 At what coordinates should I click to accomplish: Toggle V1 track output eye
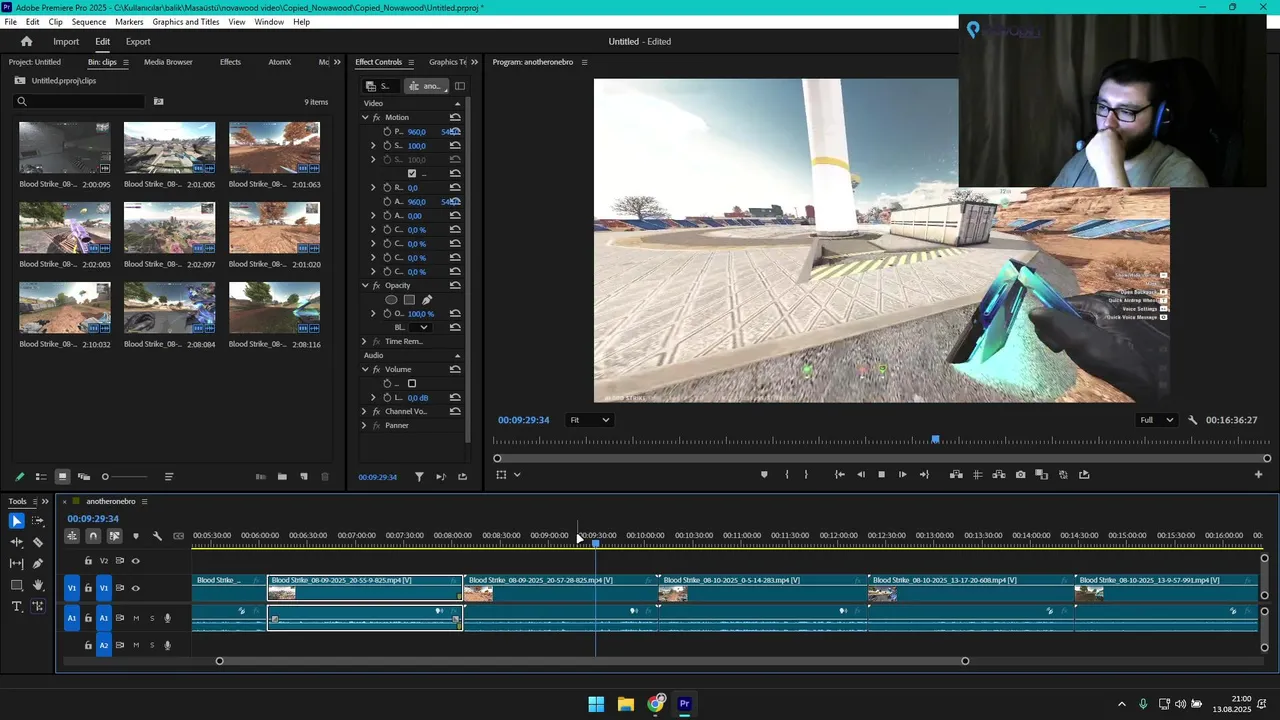coord(136,588)
